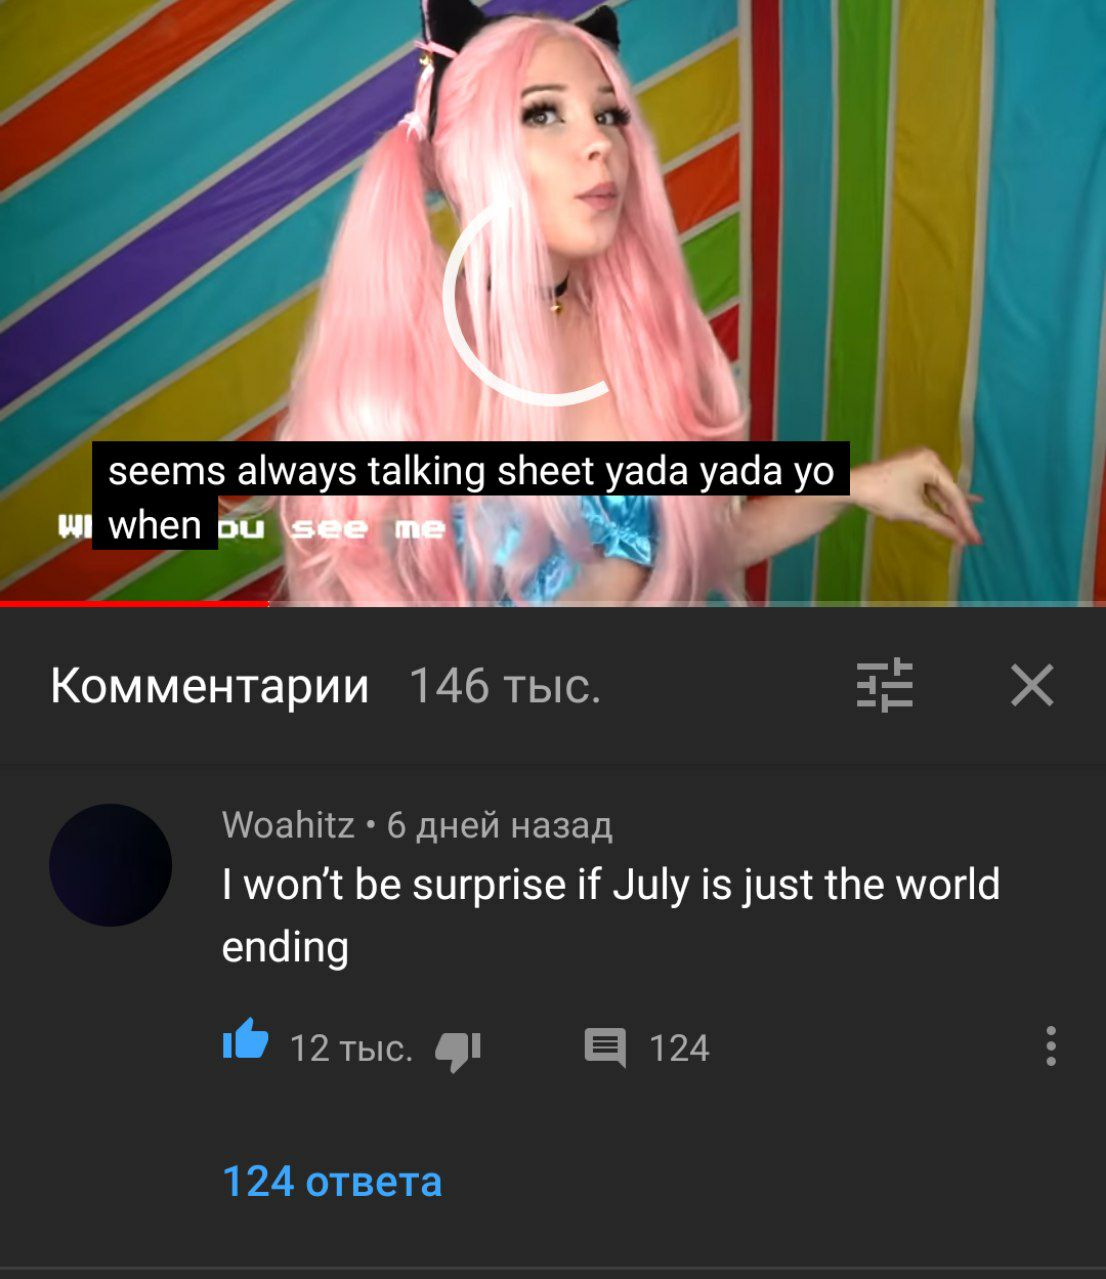
Task: Open the three-dot menu for the comment
Action: point(1050,1046)
